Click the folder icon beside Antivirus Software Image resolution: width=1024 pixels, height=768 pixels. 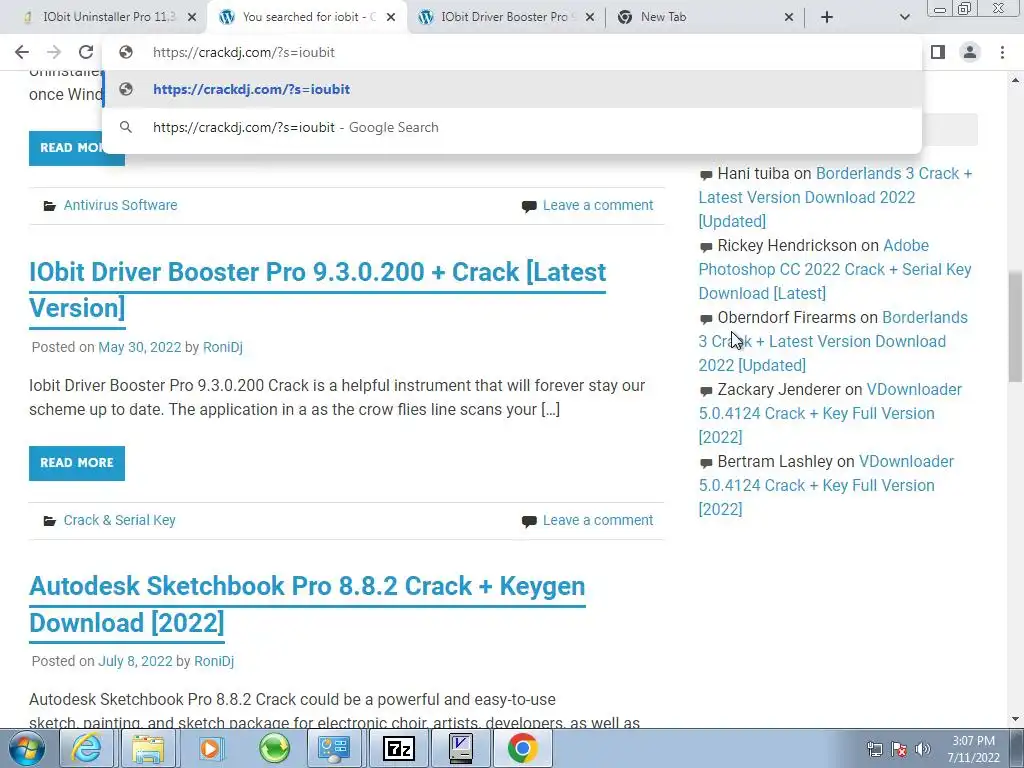[50, 206]
